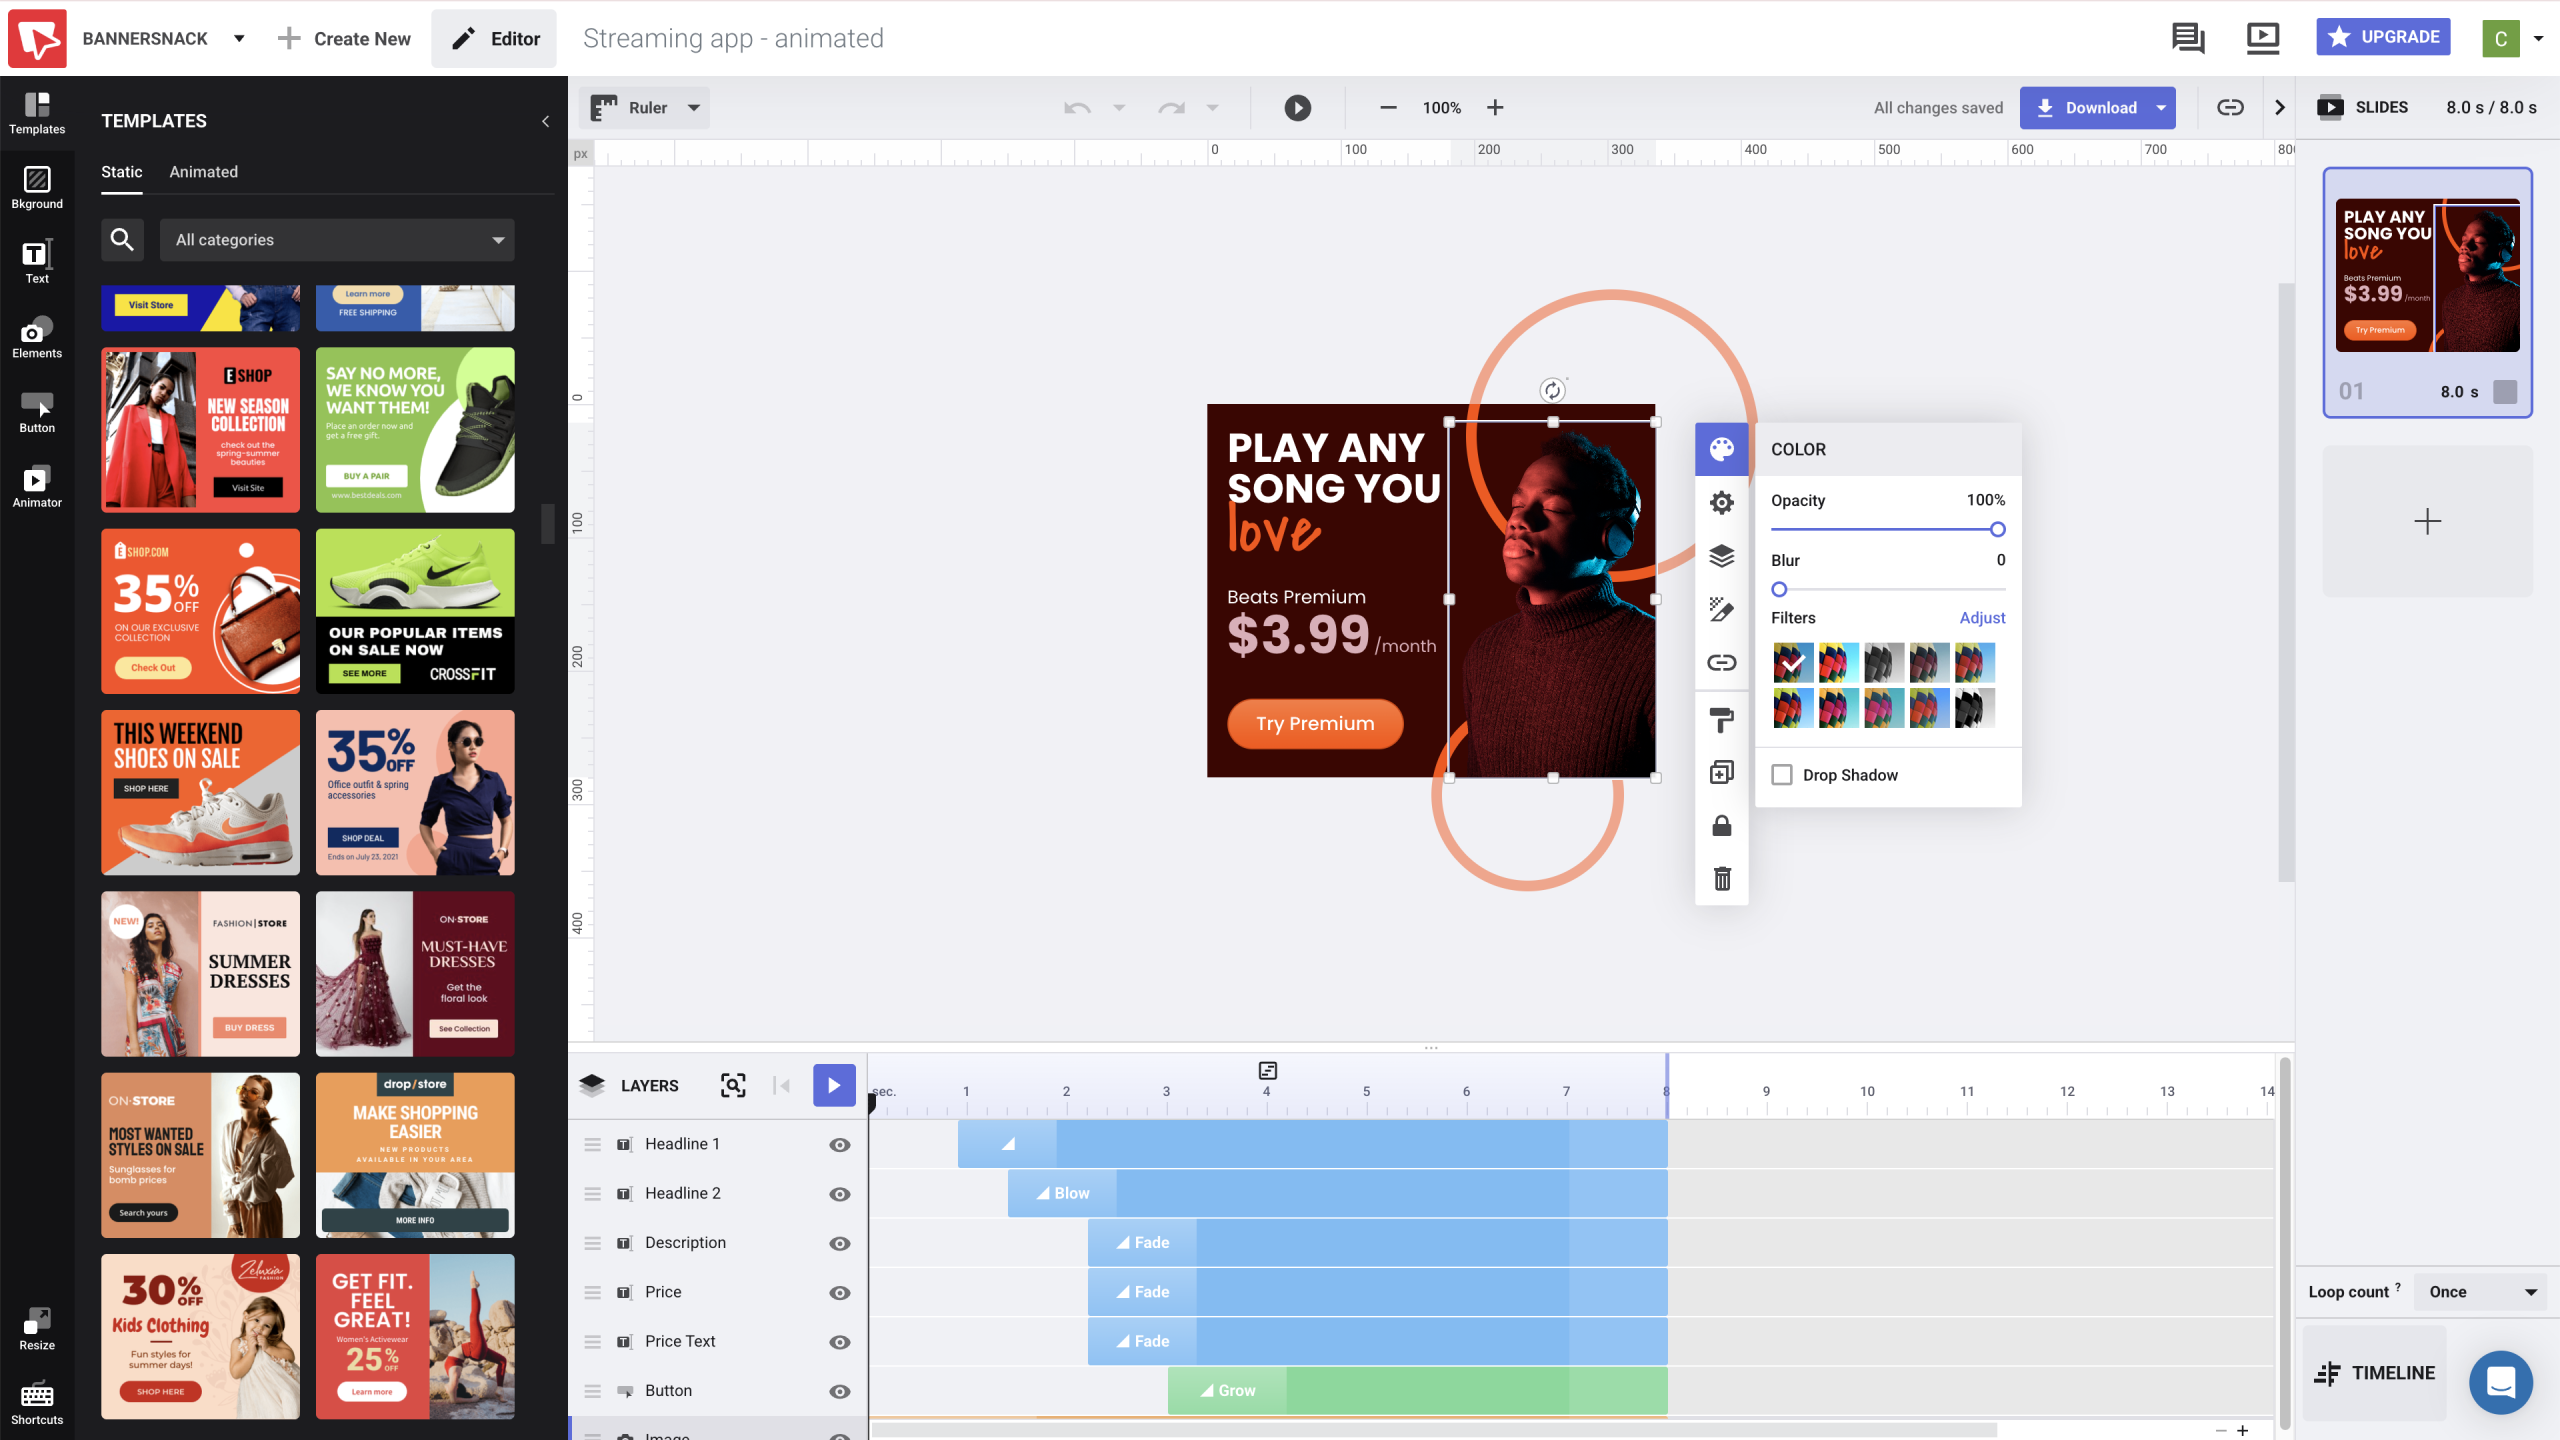Open the redo history dropdown arrow
2560x1440 pixels.
click(x=1212, y=108)
